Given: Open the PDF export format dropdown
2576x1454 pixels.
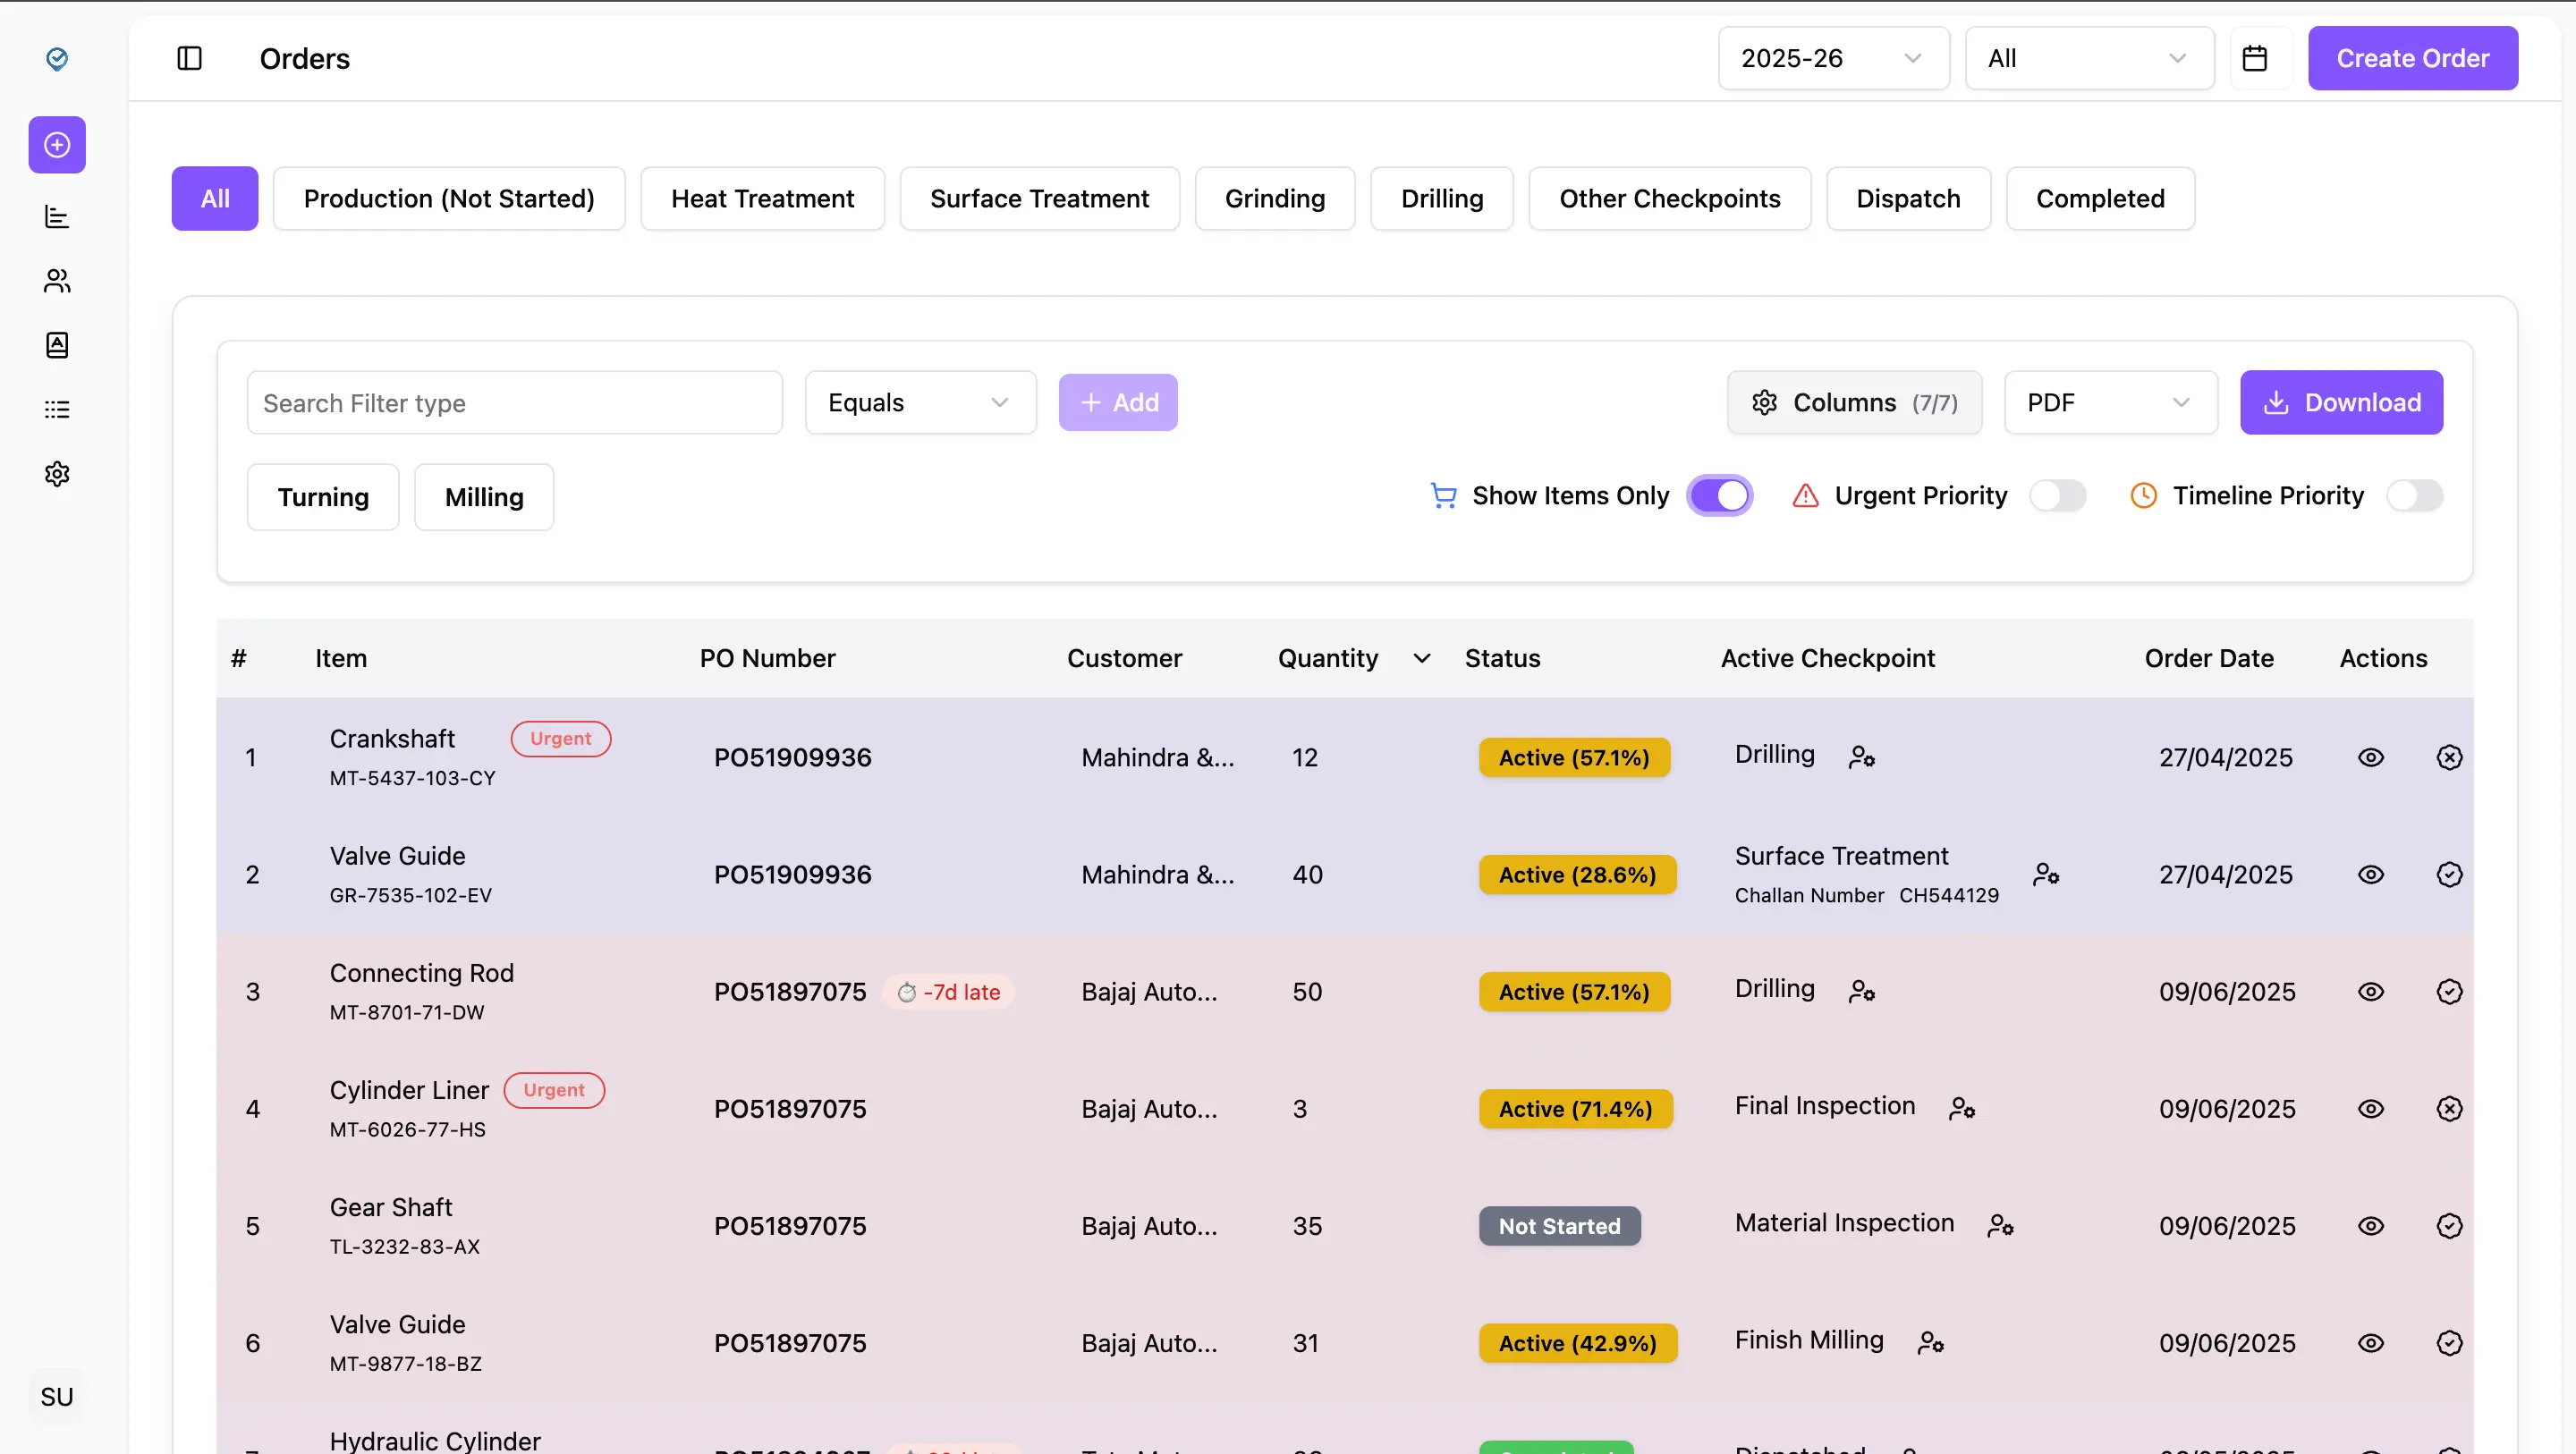Looking at the screenshot, I should [x=2110, y=402].
